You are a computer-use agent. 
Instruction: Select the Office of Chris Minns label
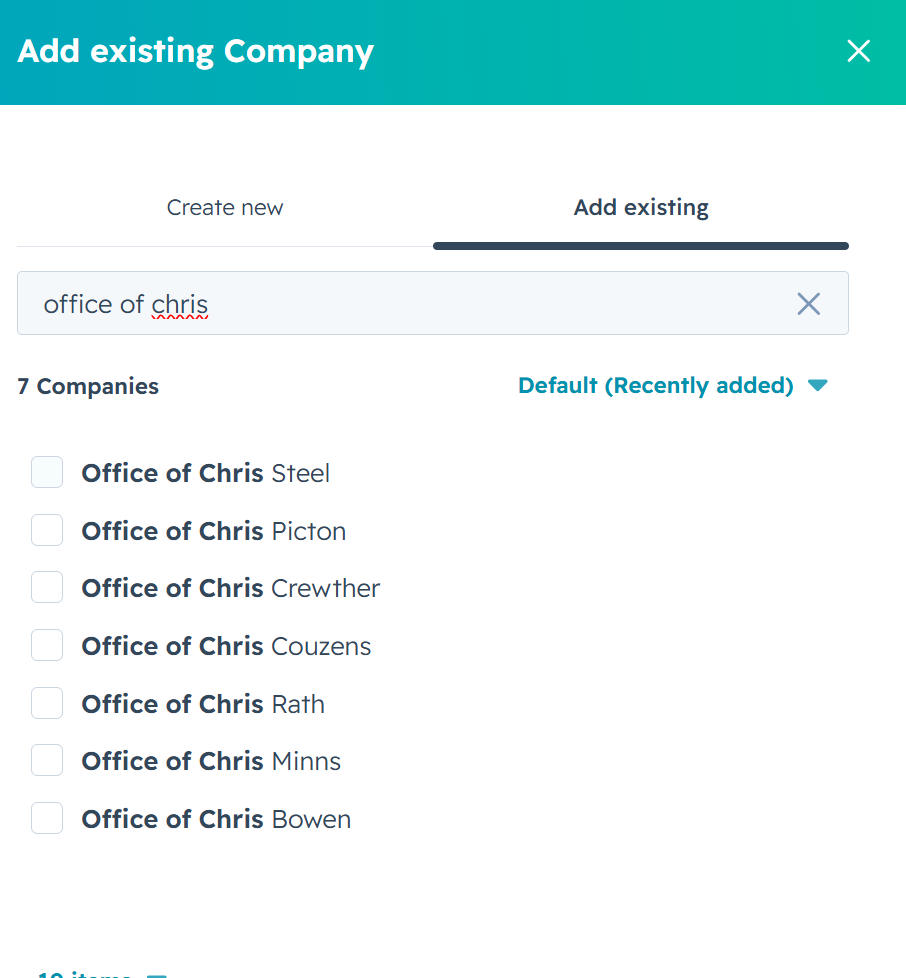[211, 762]
